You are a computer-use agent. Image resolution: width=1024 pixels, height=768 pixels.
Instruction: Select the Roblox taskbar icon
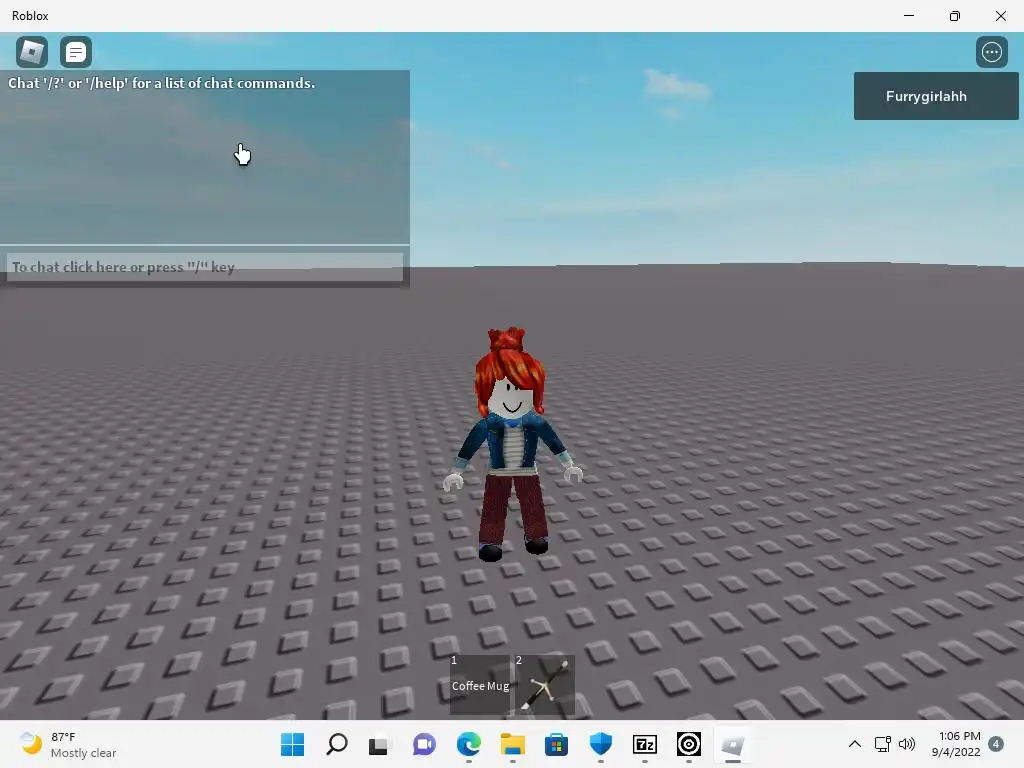[733, 744]
